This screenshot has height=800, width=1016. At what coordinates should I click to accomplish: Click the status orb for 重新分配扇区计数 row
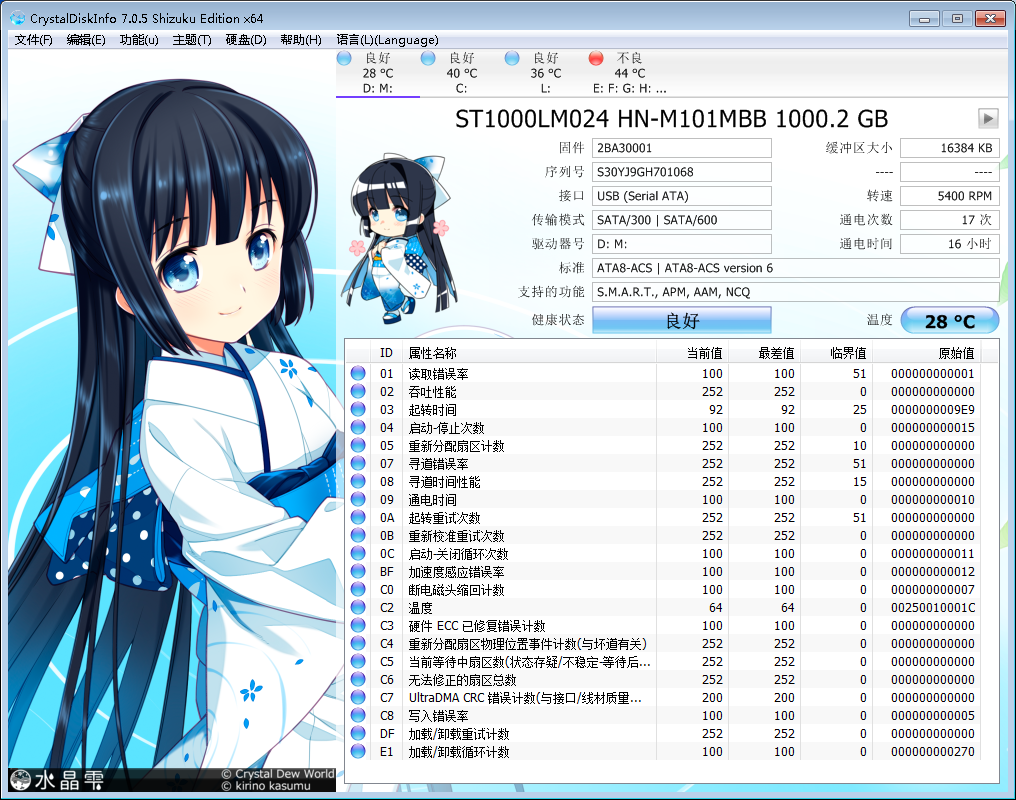point(358,446)
